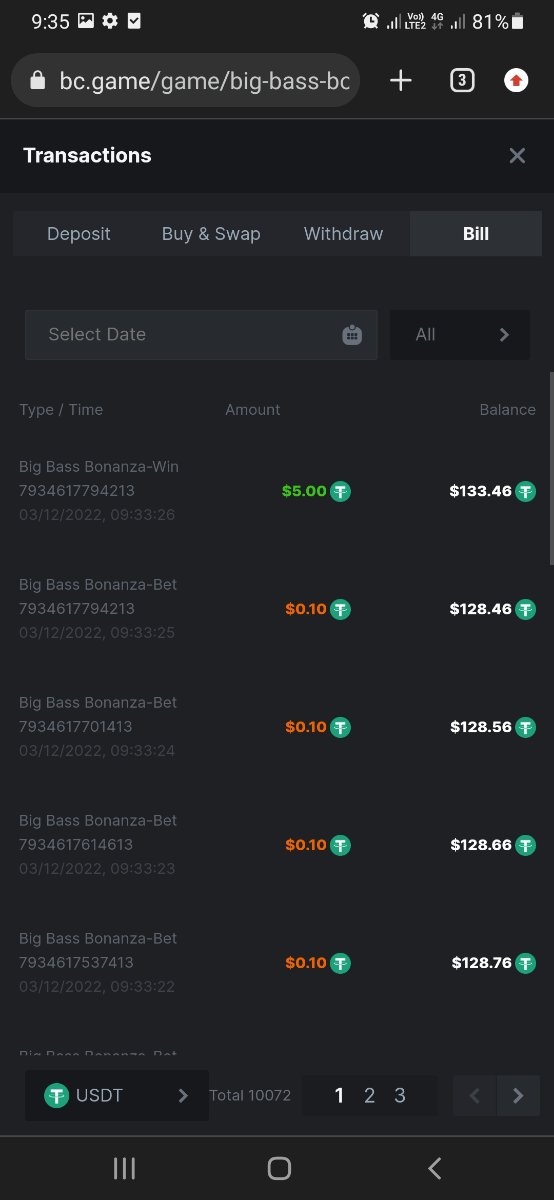Open the USDT currency selector

117,1096
